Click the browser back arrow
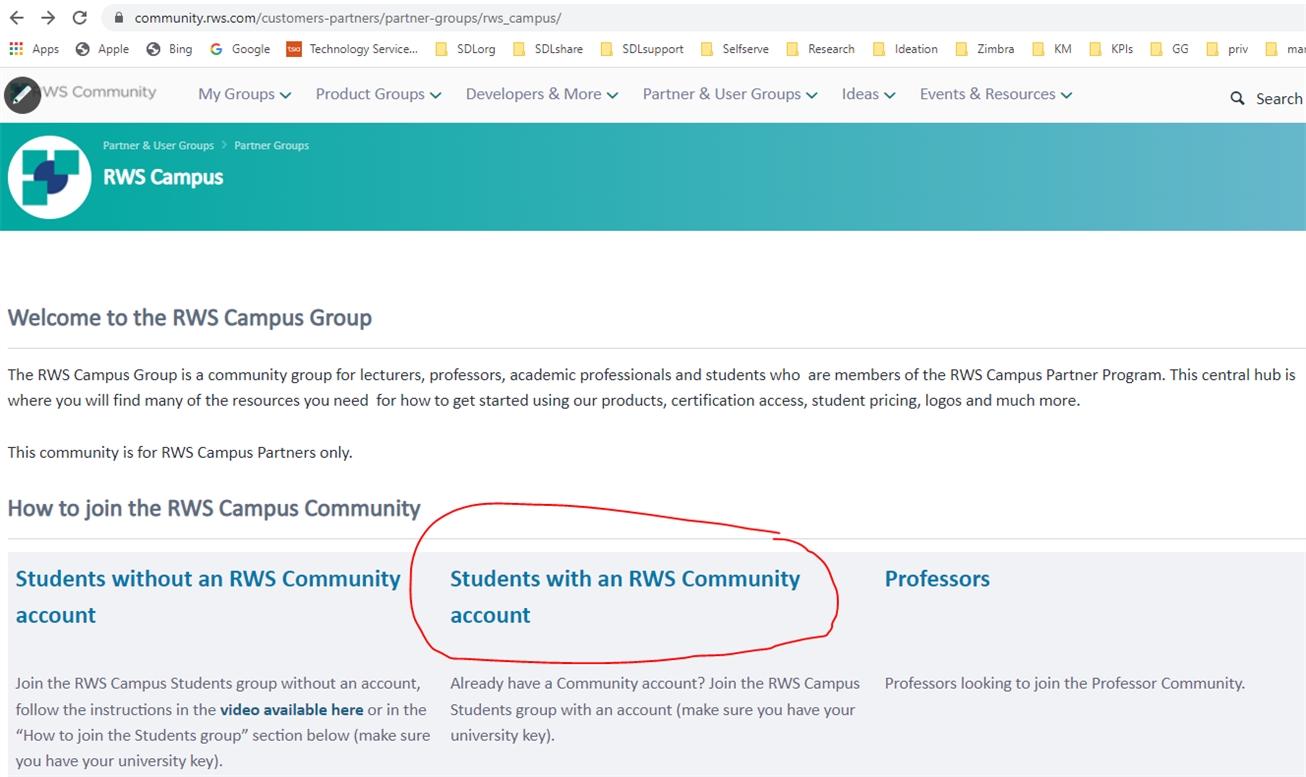This screenshot has width=1306, height=777. click(x=17, y=18)
